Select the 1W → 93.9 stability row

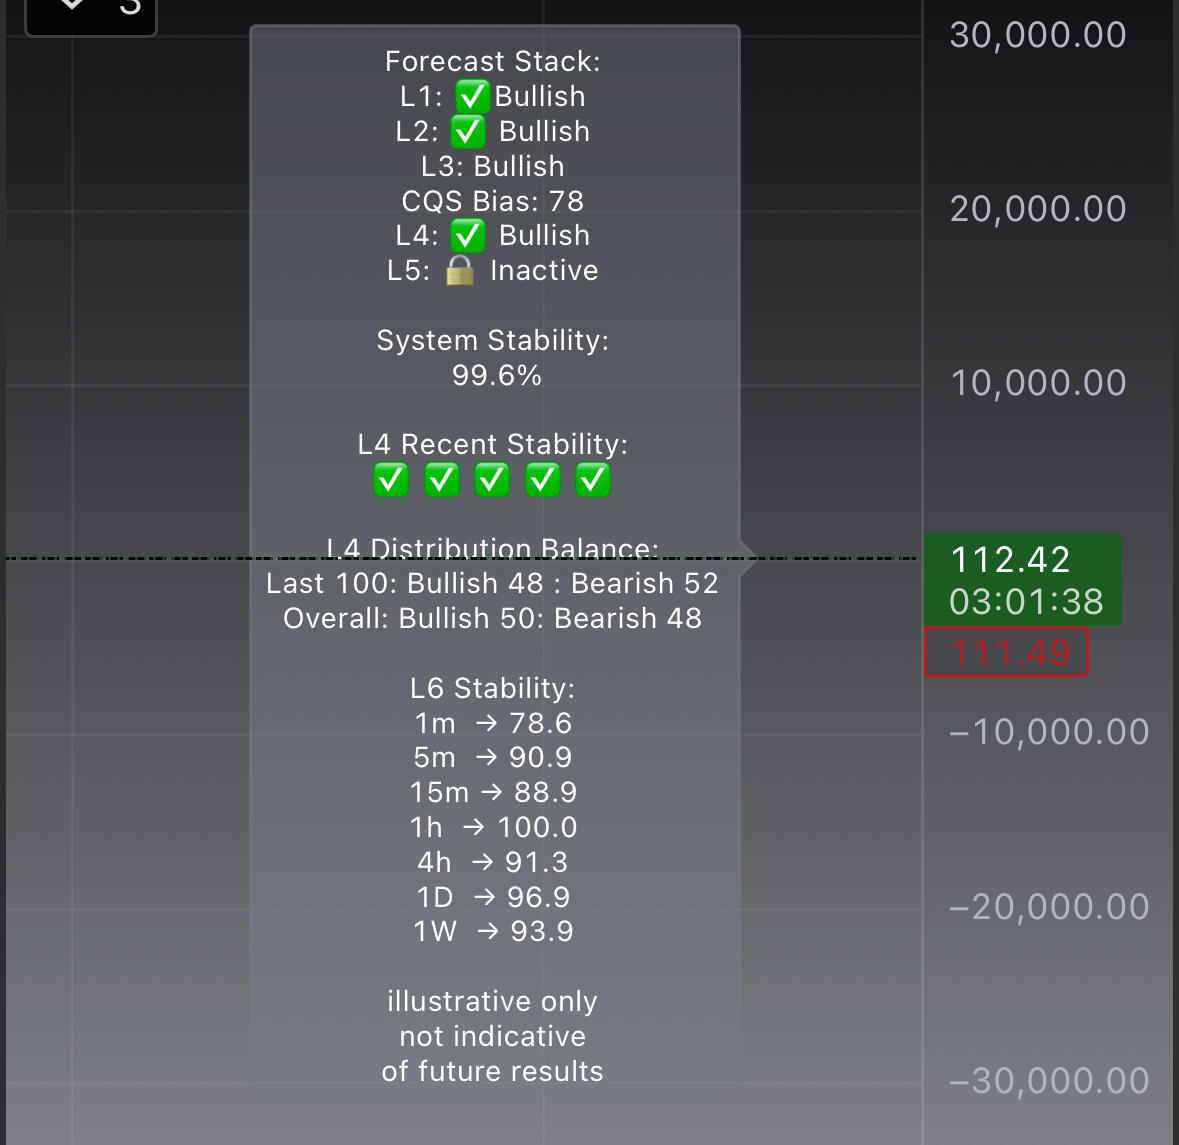494,932
